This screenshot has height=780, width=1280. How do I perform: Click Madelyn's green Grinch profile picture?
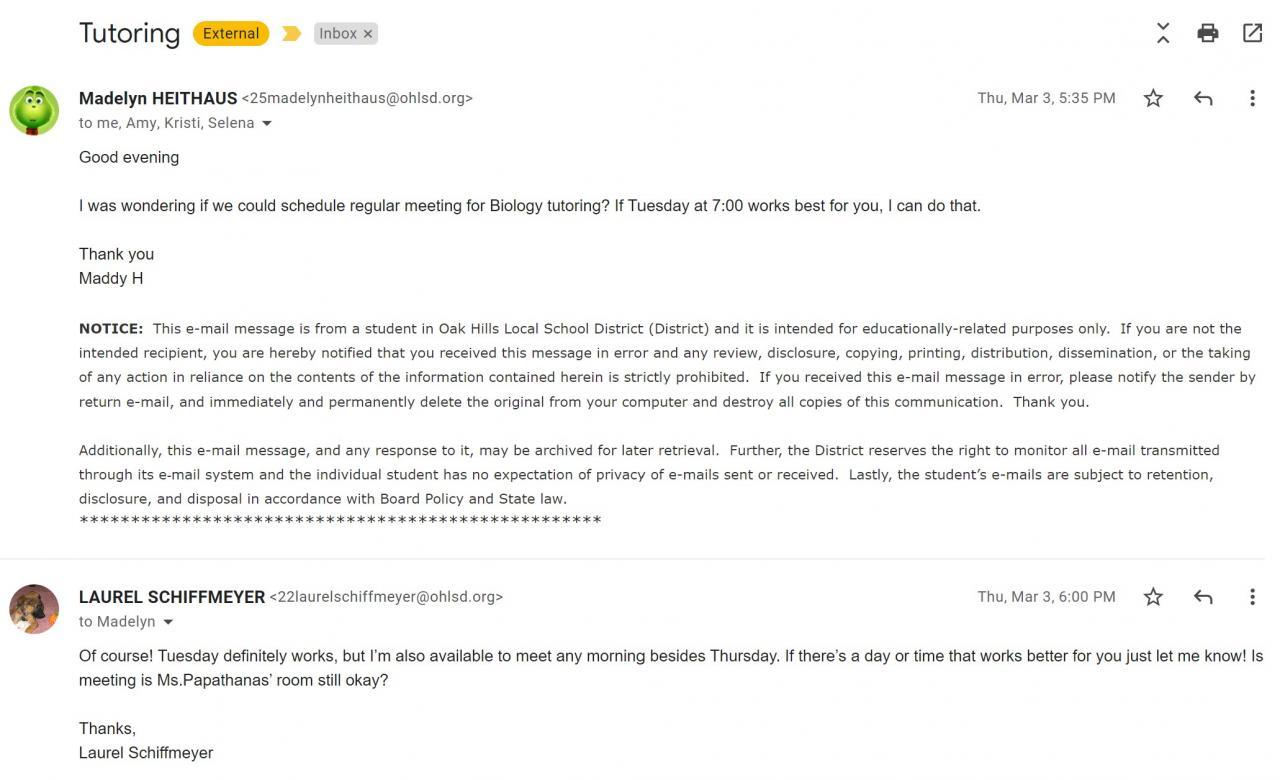[x=34, y=109]
